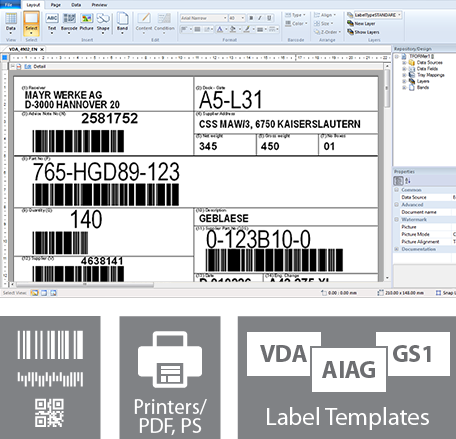
Task: Switch to the Layout ribbon tab
Action: click(x=33, y=5)
